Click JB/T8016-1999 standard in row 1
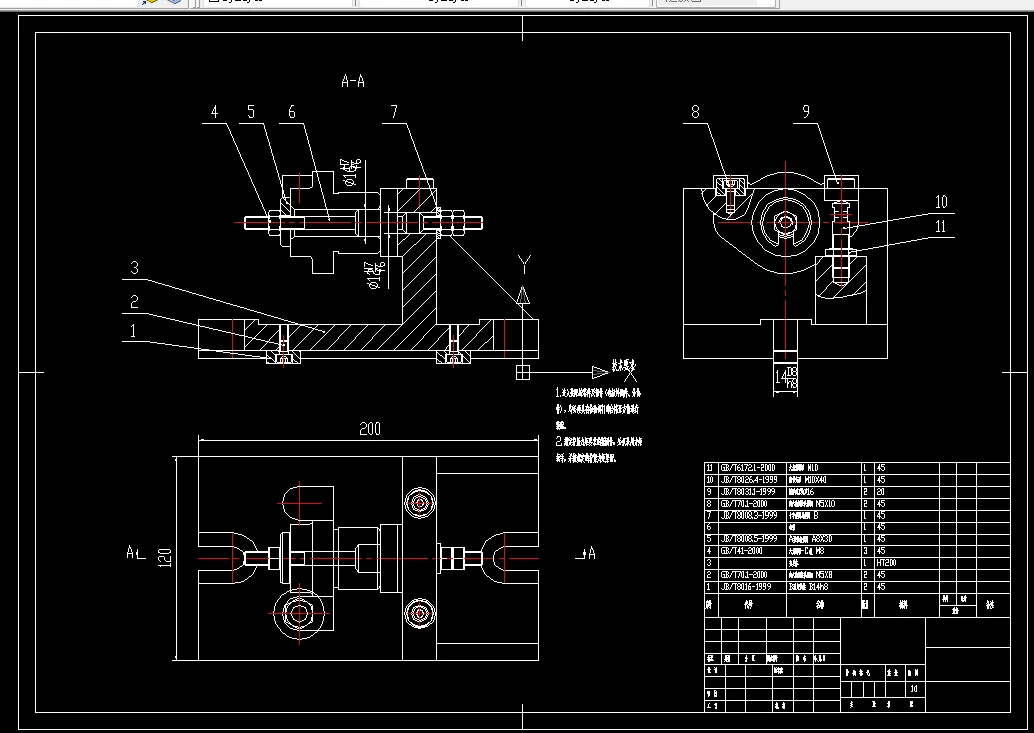 tap(746, 587)
